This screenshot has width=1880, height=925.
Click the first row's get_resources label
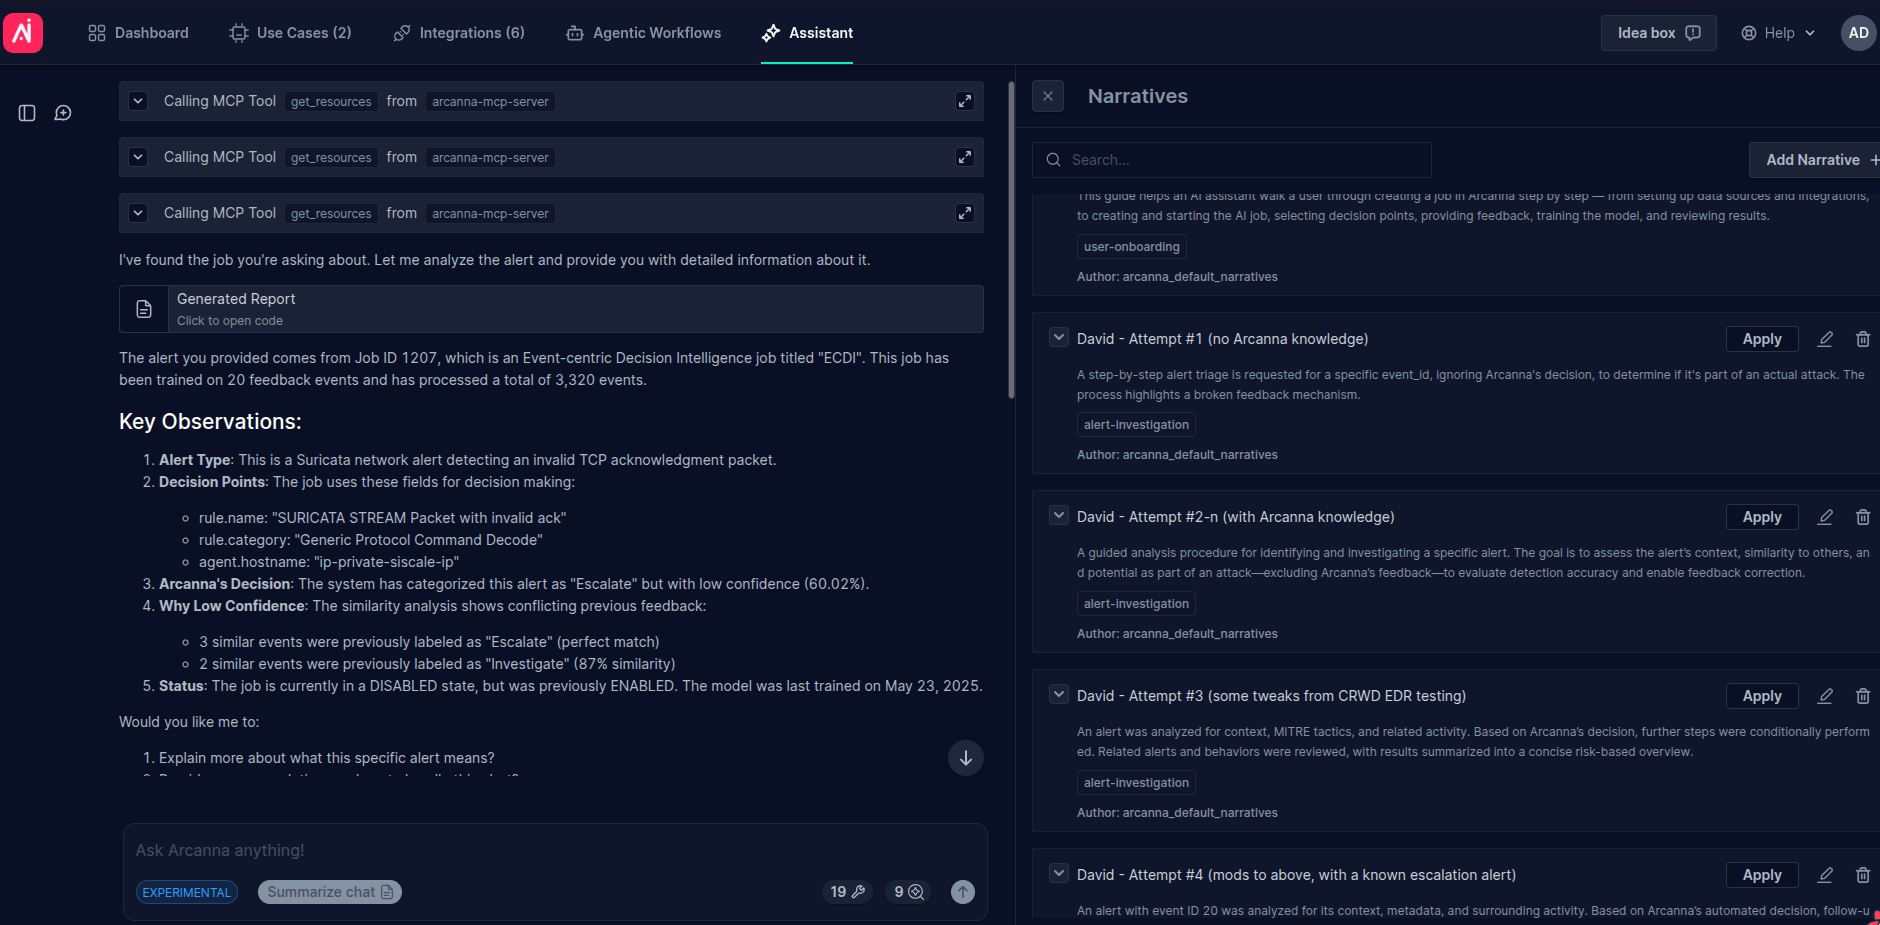pyautogui.click(x=331, y=102)
